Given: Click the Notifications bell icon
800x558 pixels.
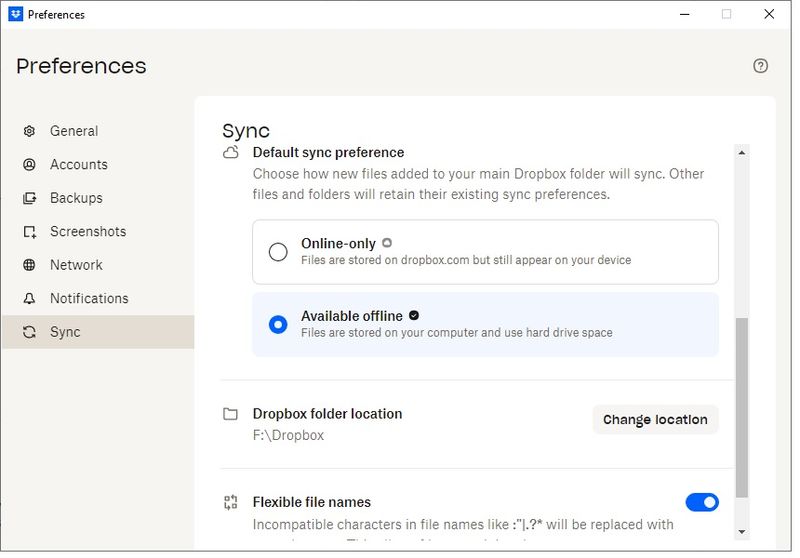Looking at the screenshot, I should point(29,299).
